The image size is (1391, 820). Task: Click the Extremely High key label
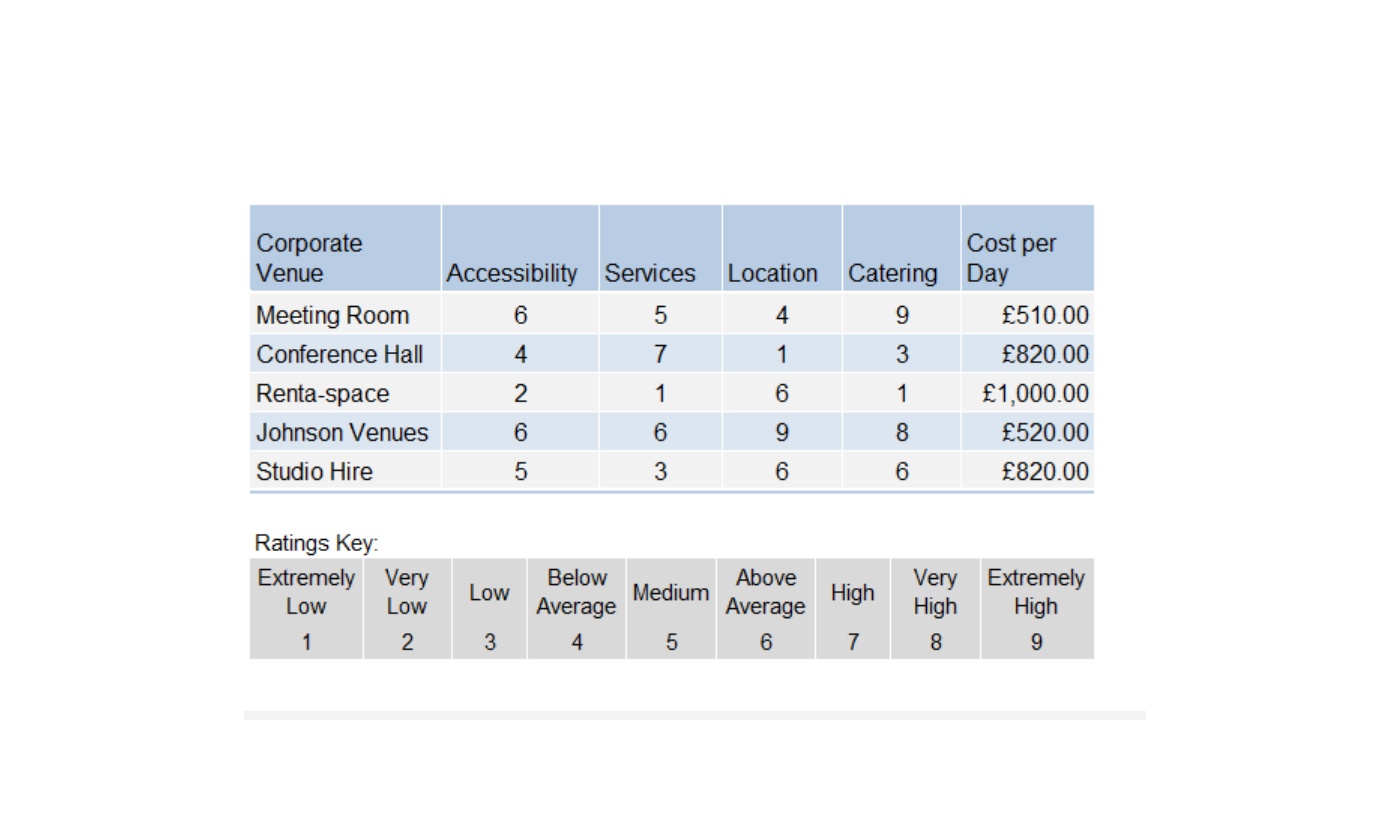click(1036, 592)
